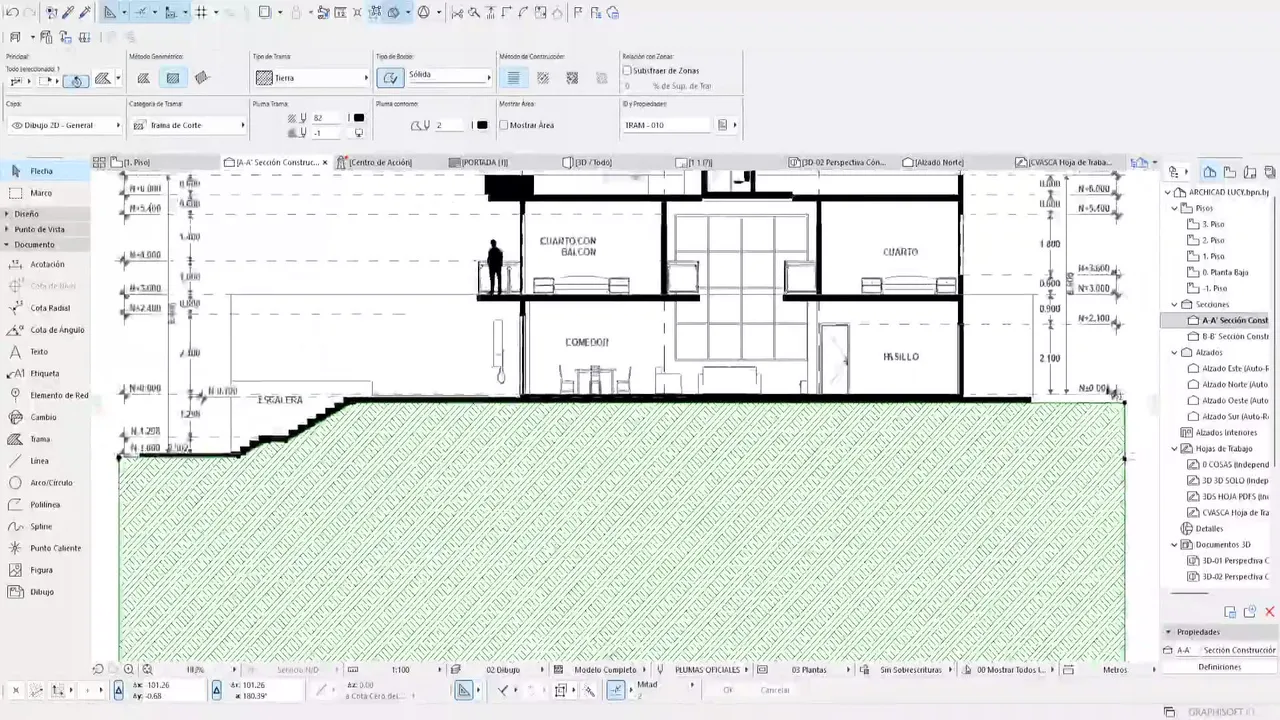Open the Tipo de Trama Tierra dropdown
The width and height of the screenshot is (1280, 720).
point(311,78)
